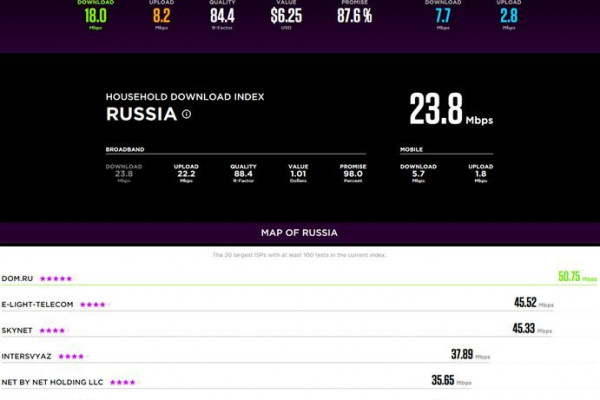
Task: Open the E-LIGHT-TELECOM provider link
Action: pyautogui.click(x=38, y=304)
